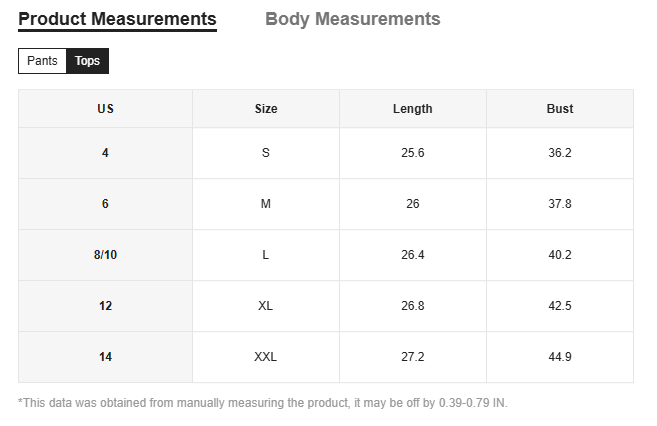657x426 pixels.
Task: Select the Tops size chart toggle
Action: [88, 61]
